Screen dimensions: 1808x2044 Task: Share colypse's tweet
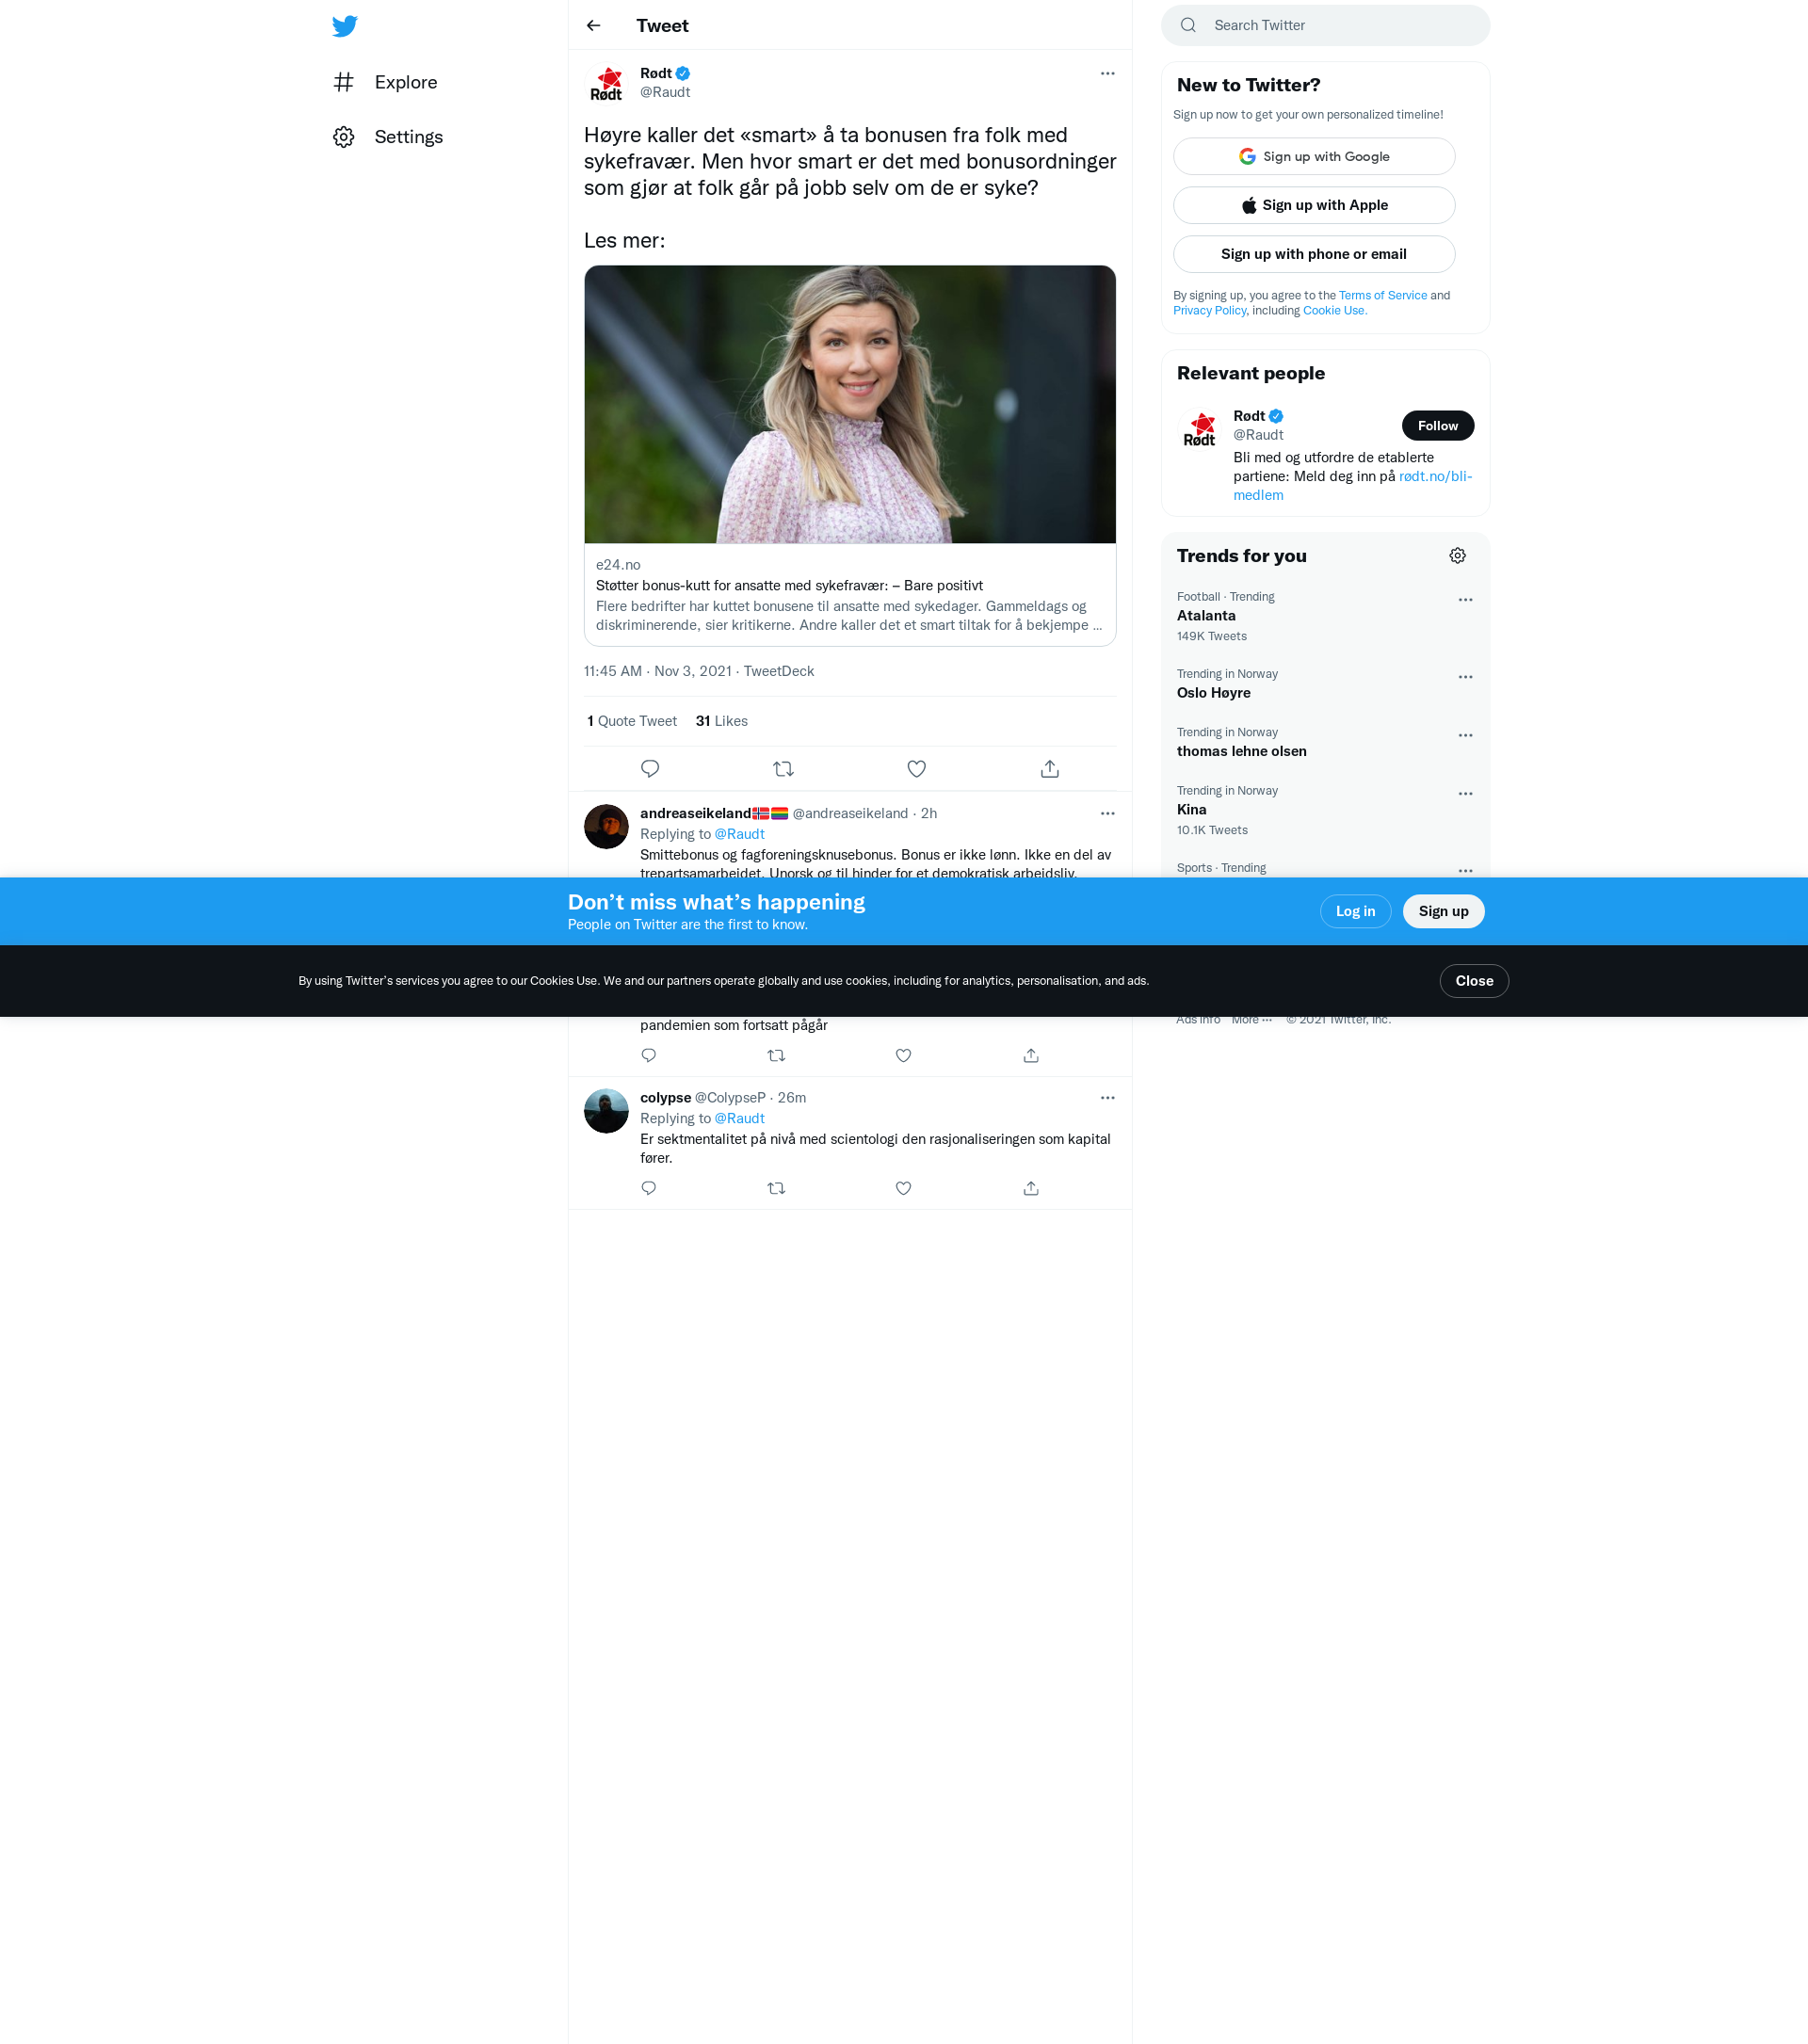point(1031,1189)
